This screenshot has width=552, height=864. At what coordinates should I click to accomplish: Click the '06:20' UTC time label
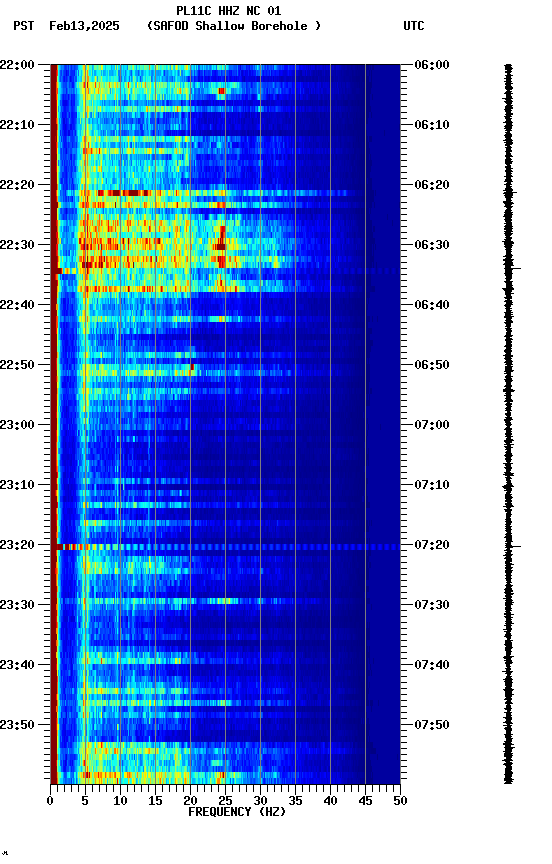pos(432,185)
